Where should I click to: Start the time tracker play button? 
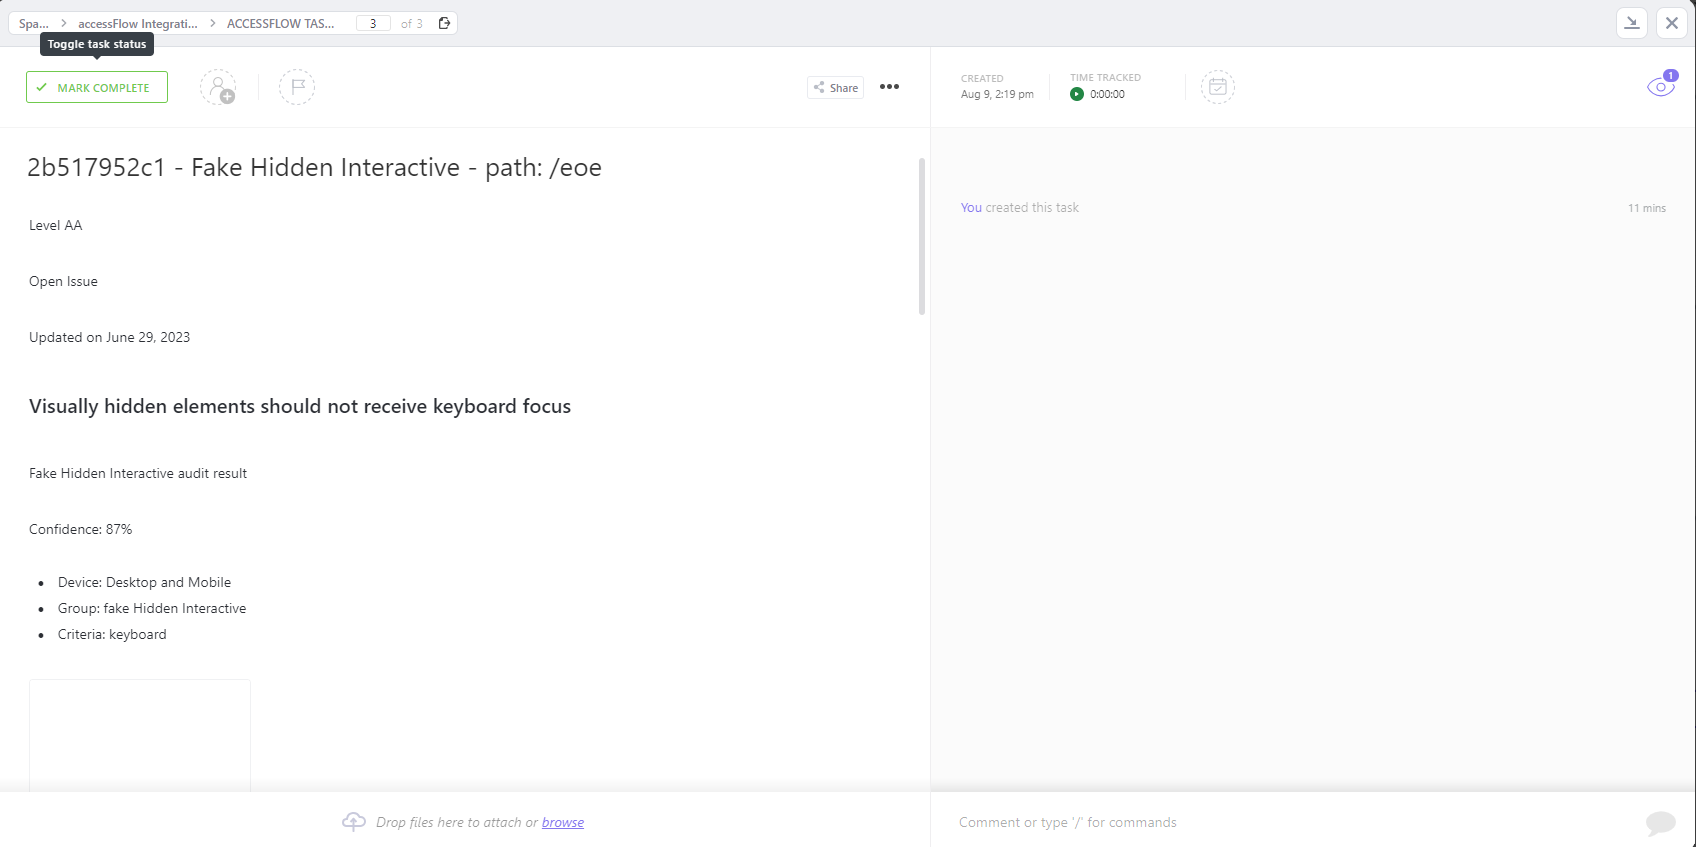coord(1077,94)
